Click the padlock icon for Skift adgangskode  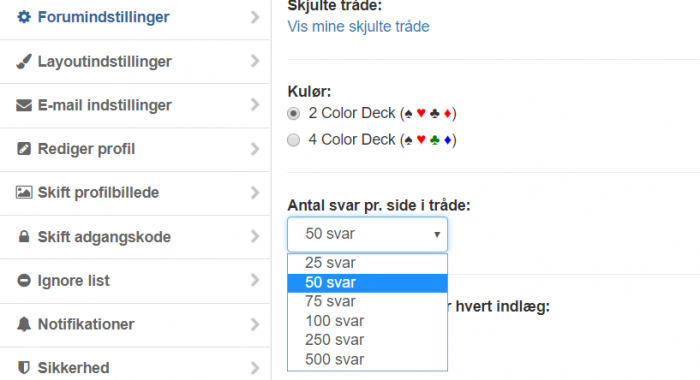(24, 236)
